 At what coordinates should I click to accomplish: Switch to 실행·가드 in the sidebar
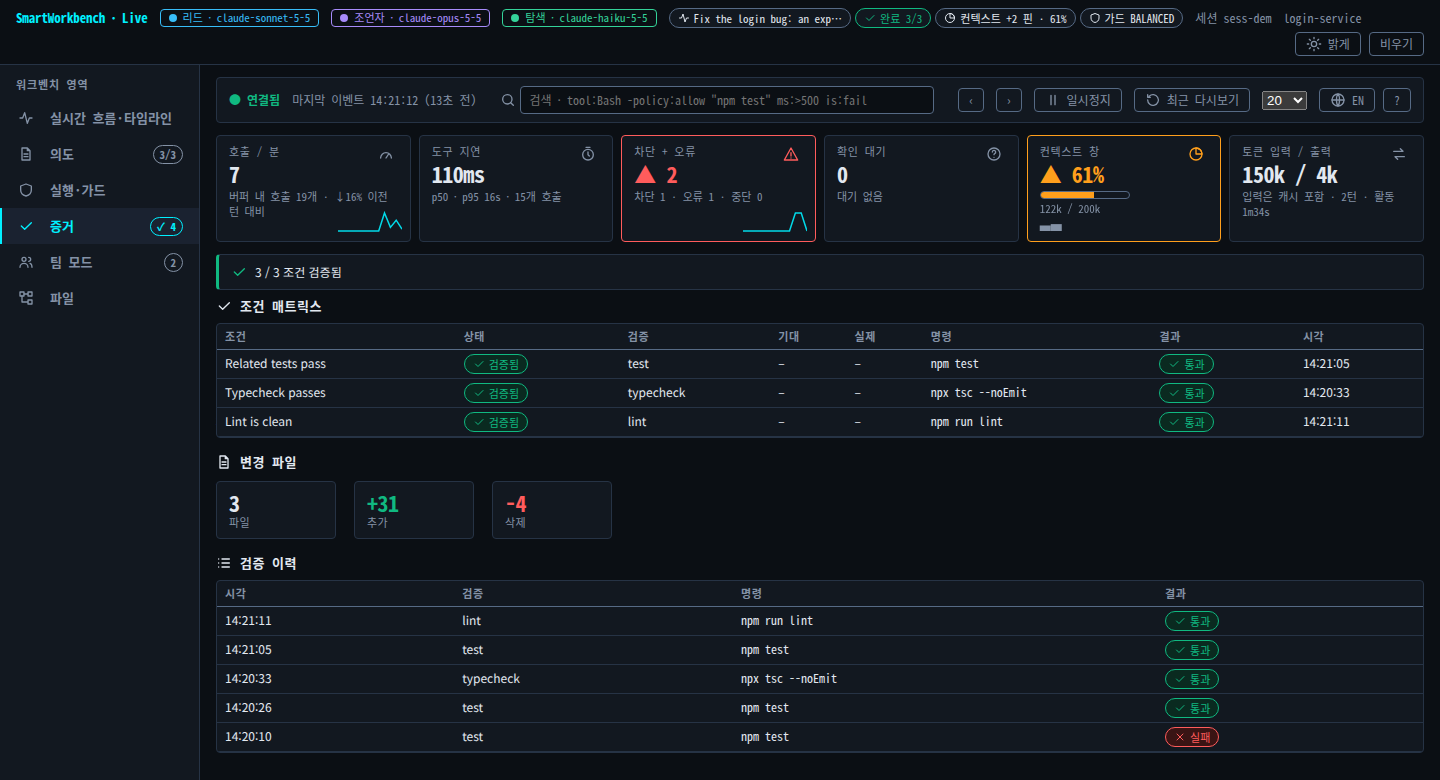point(100,190)
